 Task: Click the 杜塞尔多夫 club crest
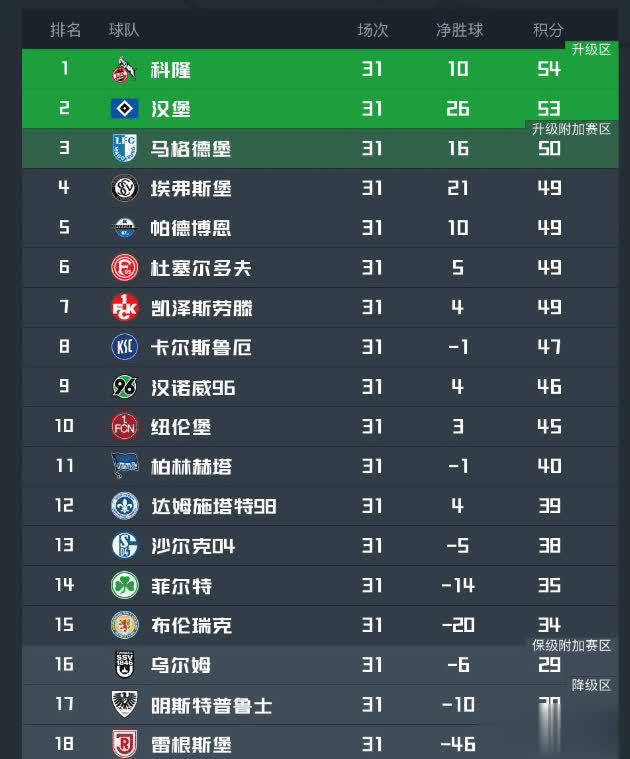124,268
